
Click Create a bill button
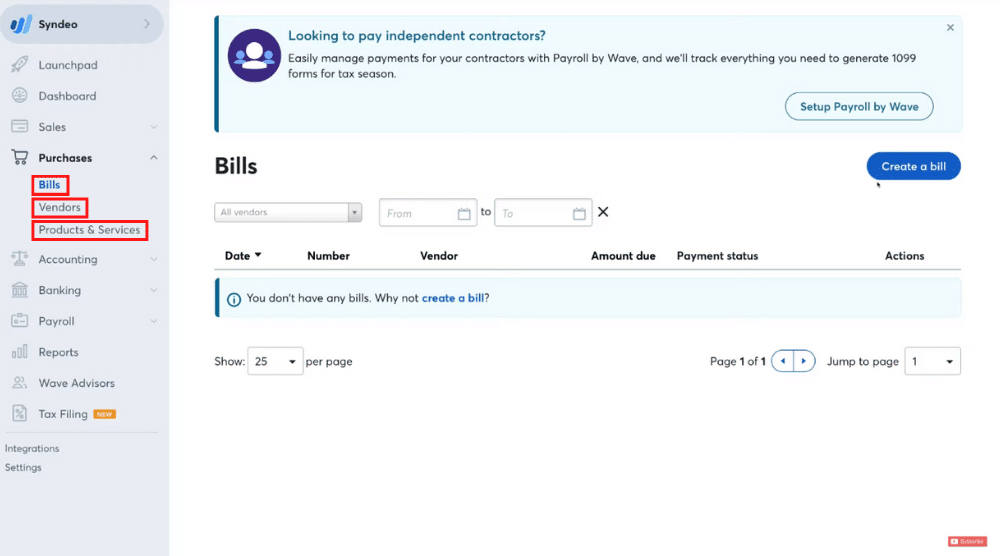coord(913,166)
